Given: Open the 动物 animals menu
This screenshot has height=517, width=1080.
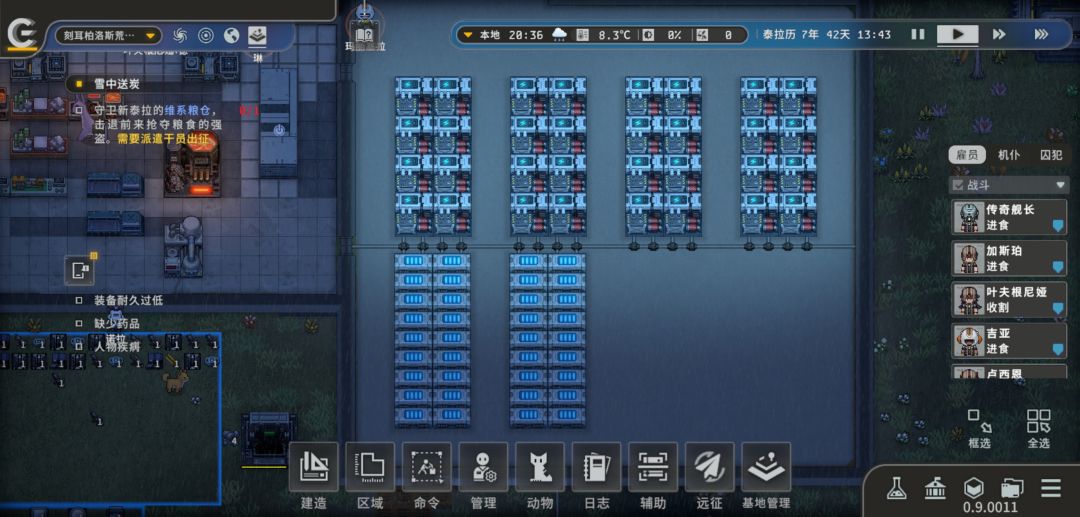Looking at the screenshot, I should coord(539,476).
